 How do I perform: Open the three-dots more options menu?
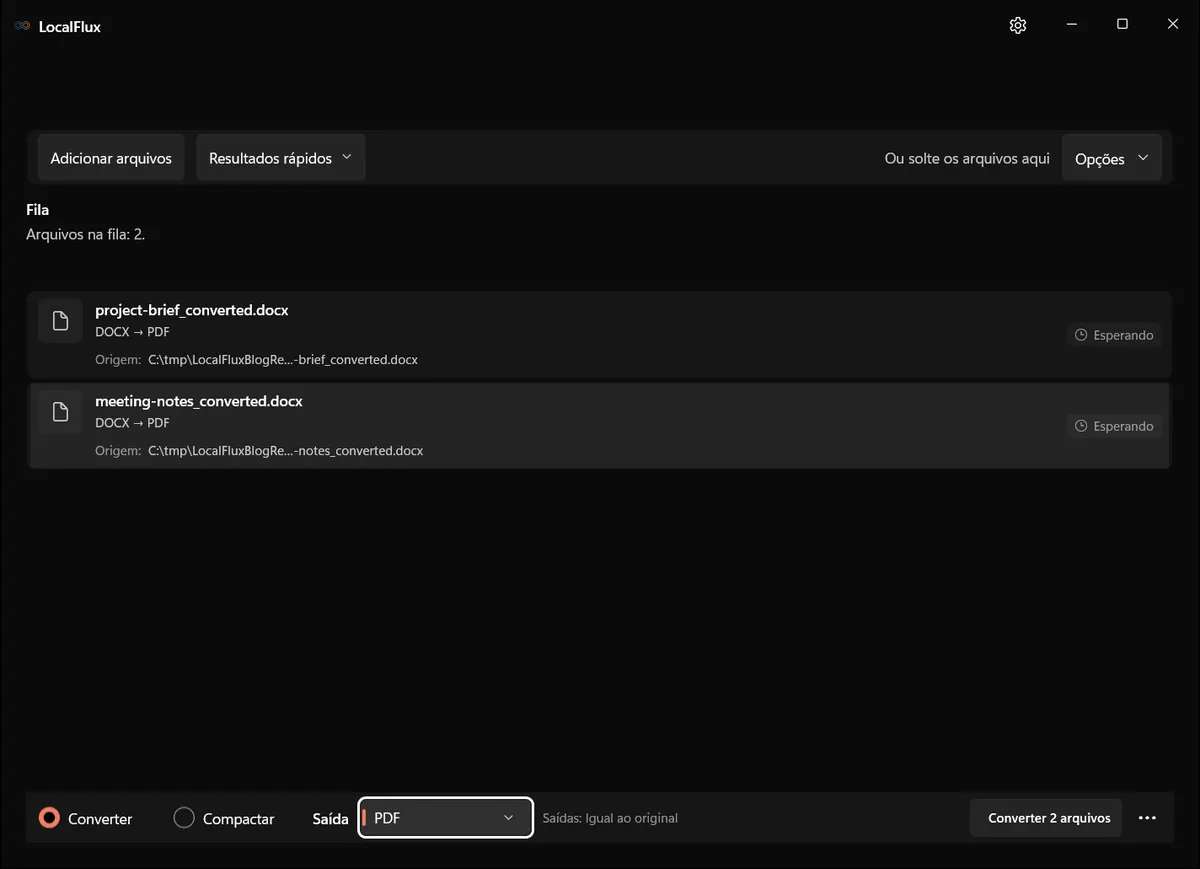coord(1147,818)
